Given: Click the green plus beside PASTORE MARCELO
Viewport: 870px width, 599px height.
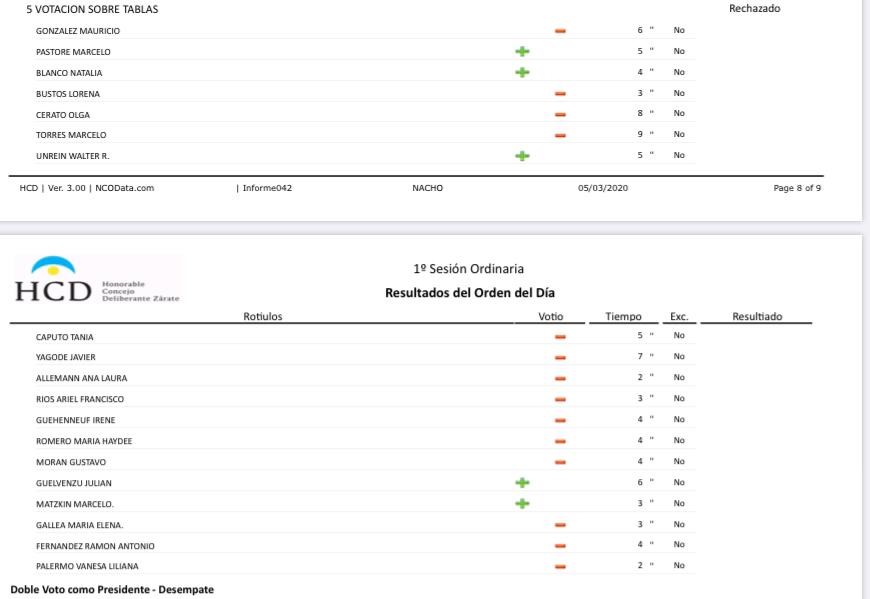Looking at the screenshot, I should pos(522,51).
